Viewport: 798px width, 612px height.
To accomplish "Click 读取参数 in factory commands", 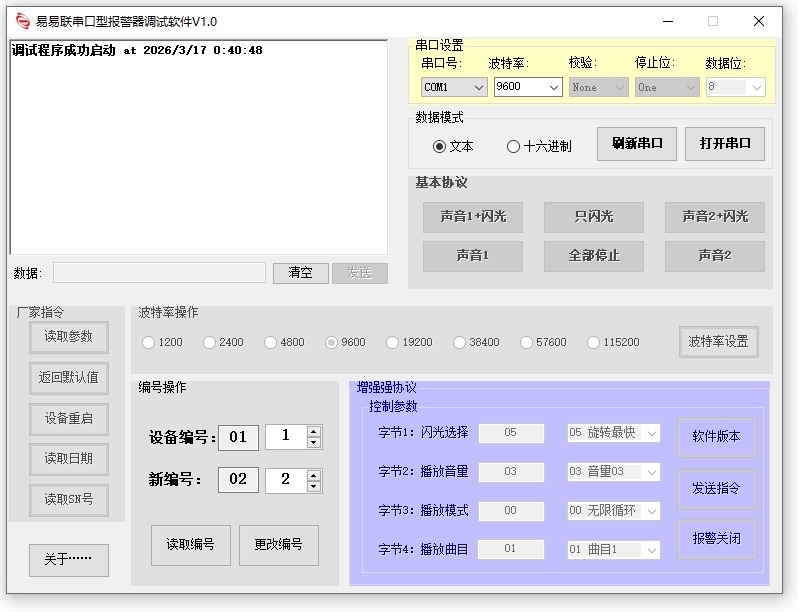I will (68, 337).
